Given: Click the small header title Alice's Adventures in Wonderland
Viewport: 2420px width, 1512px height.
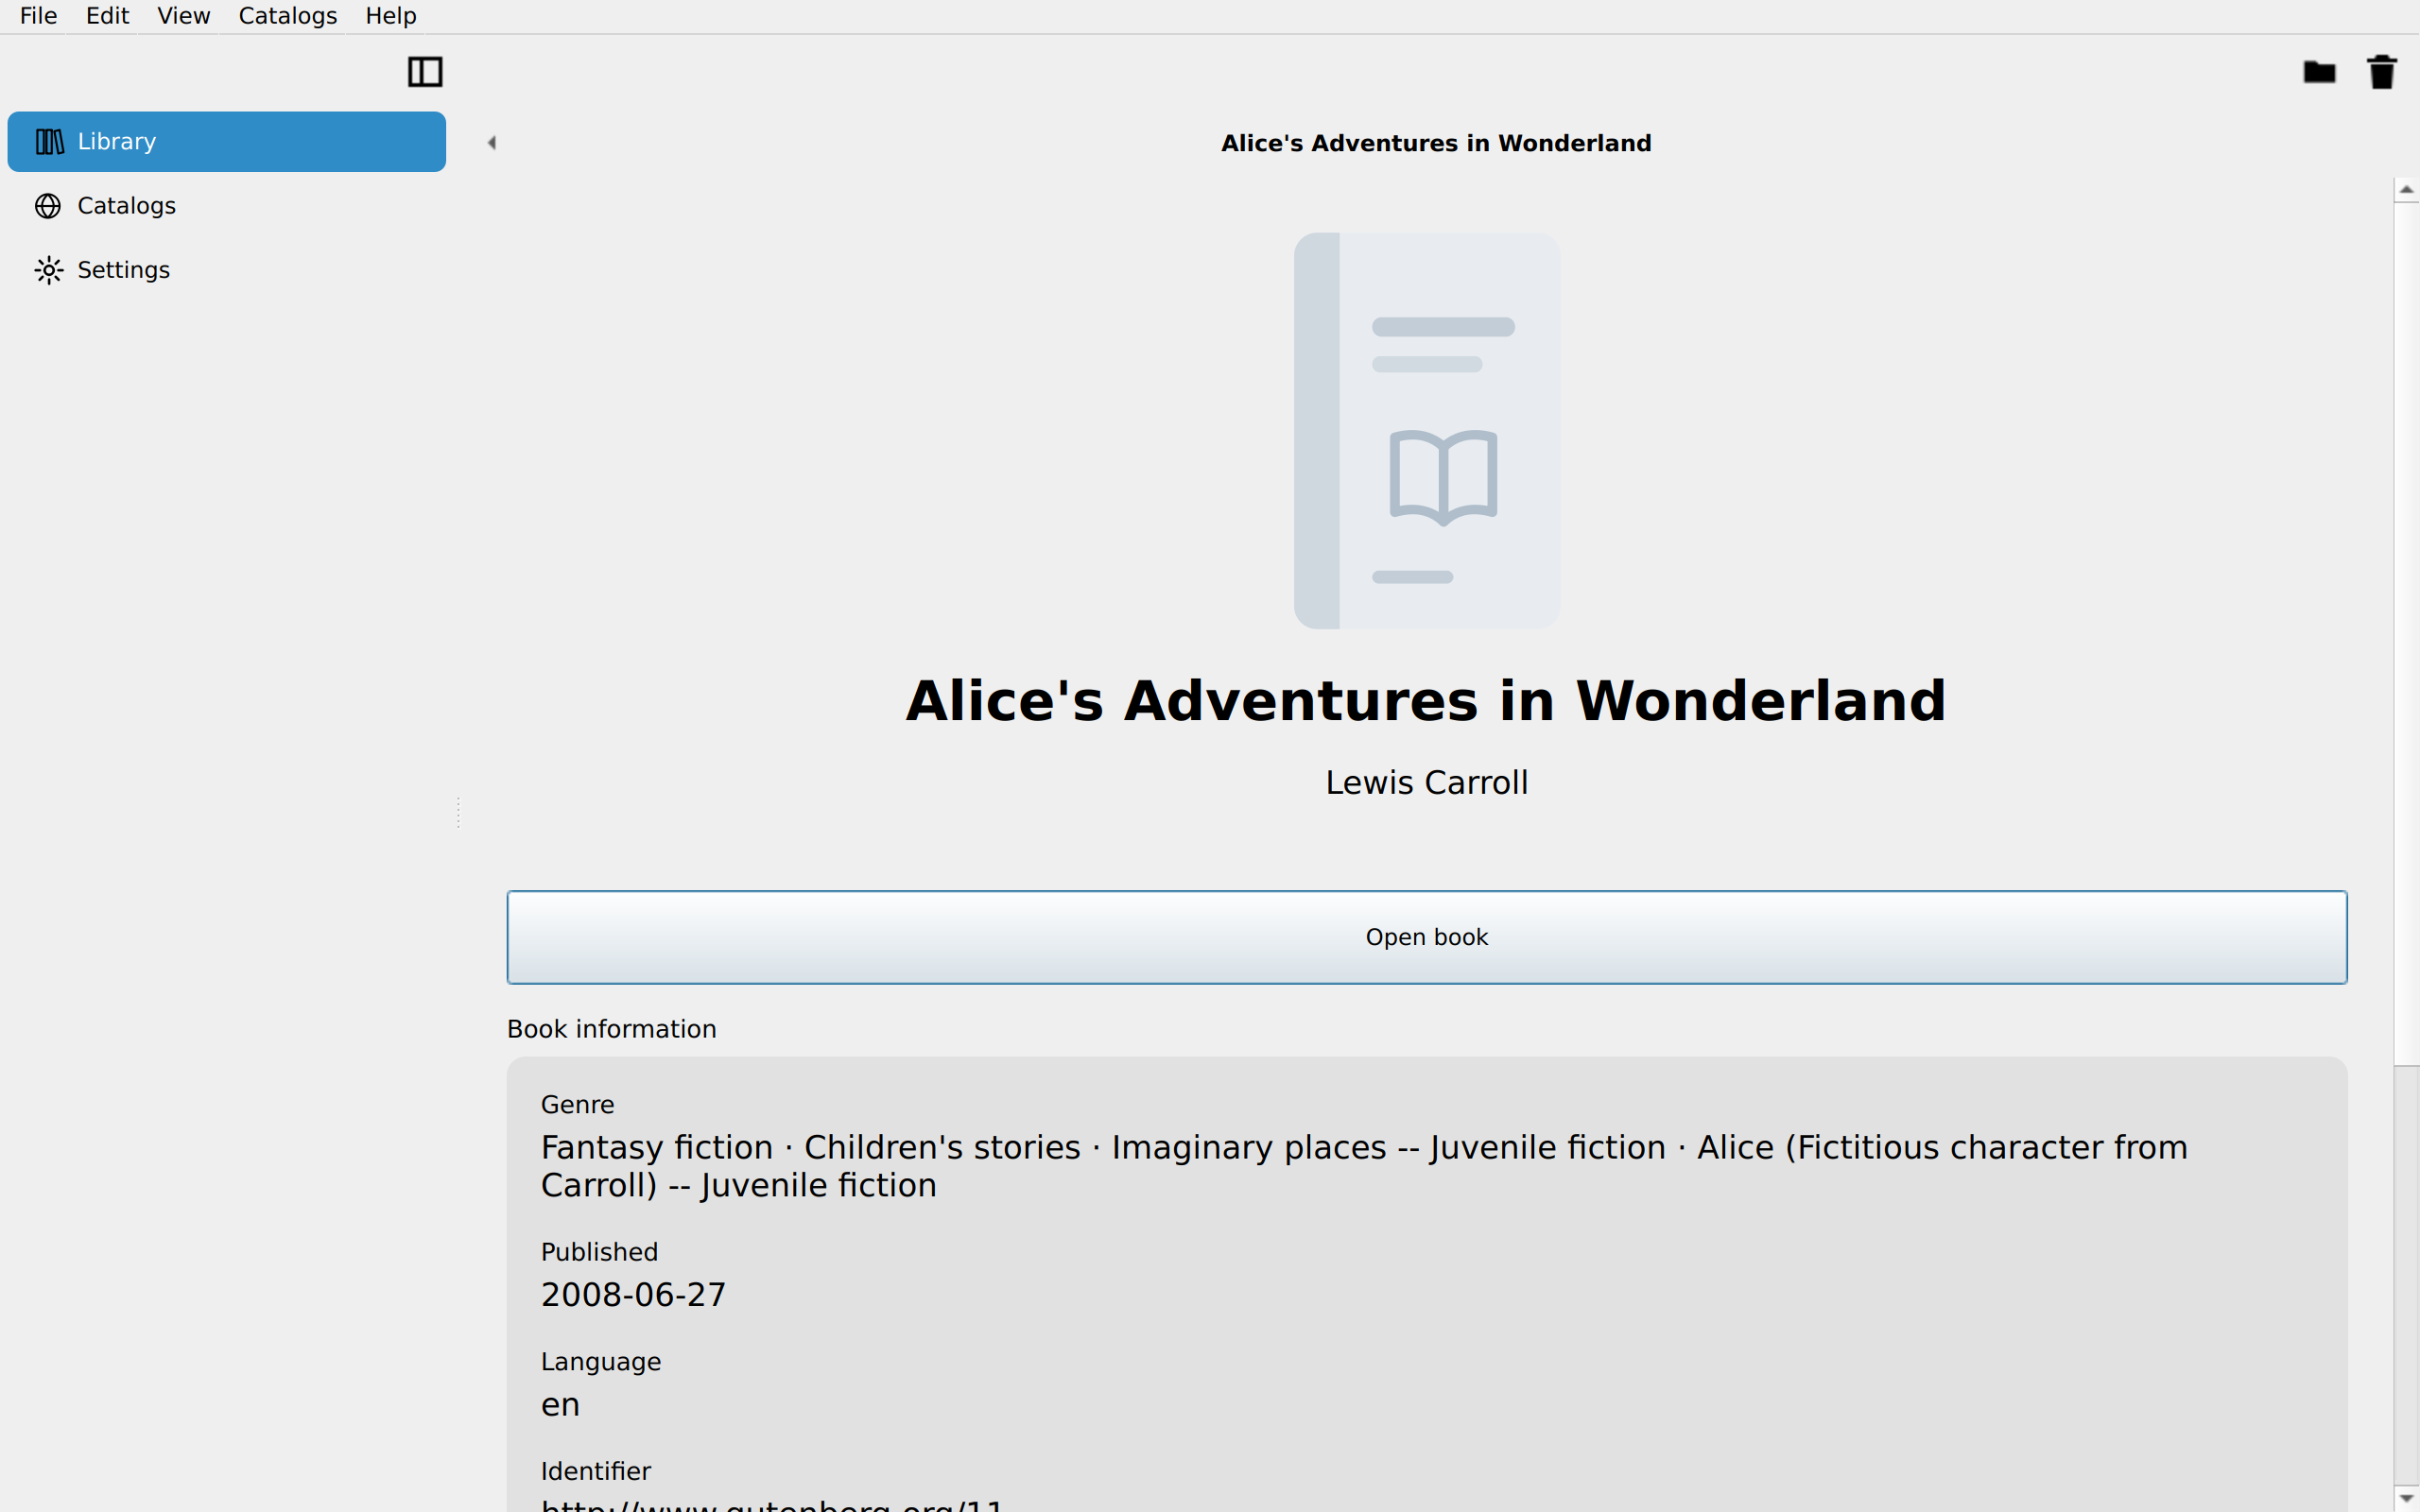Looking at the screenshot, I should pyautogui.click(x=1436, y=144).
